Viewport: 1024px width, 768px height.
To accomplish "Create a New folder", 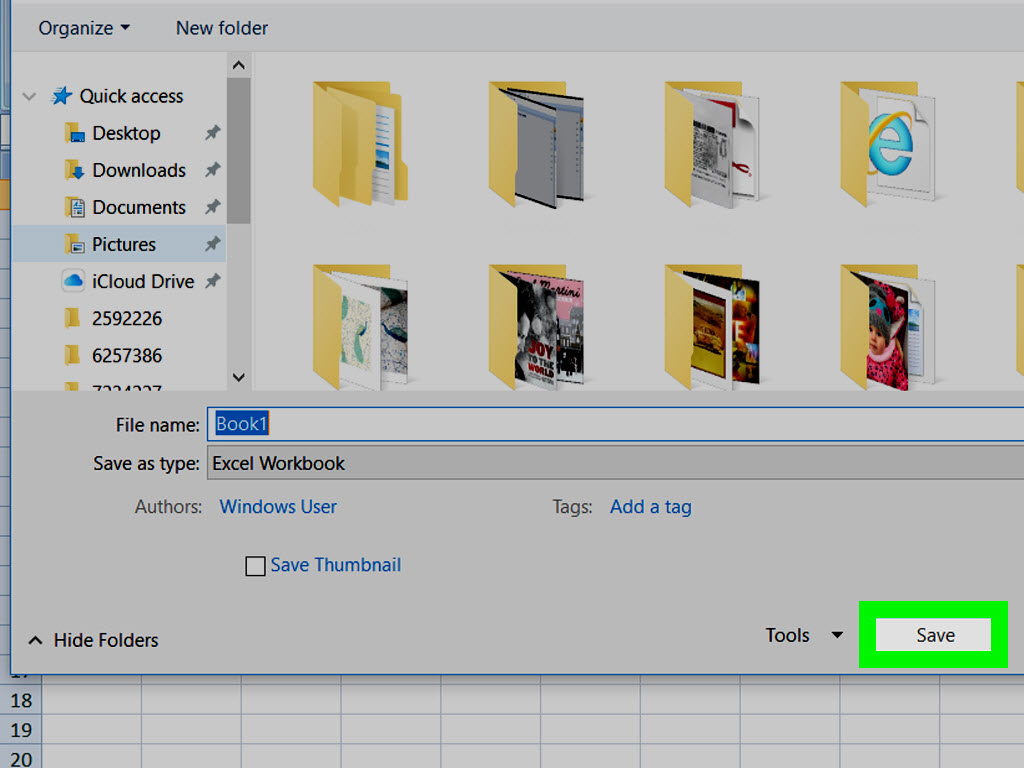I will tap(221, 28).
